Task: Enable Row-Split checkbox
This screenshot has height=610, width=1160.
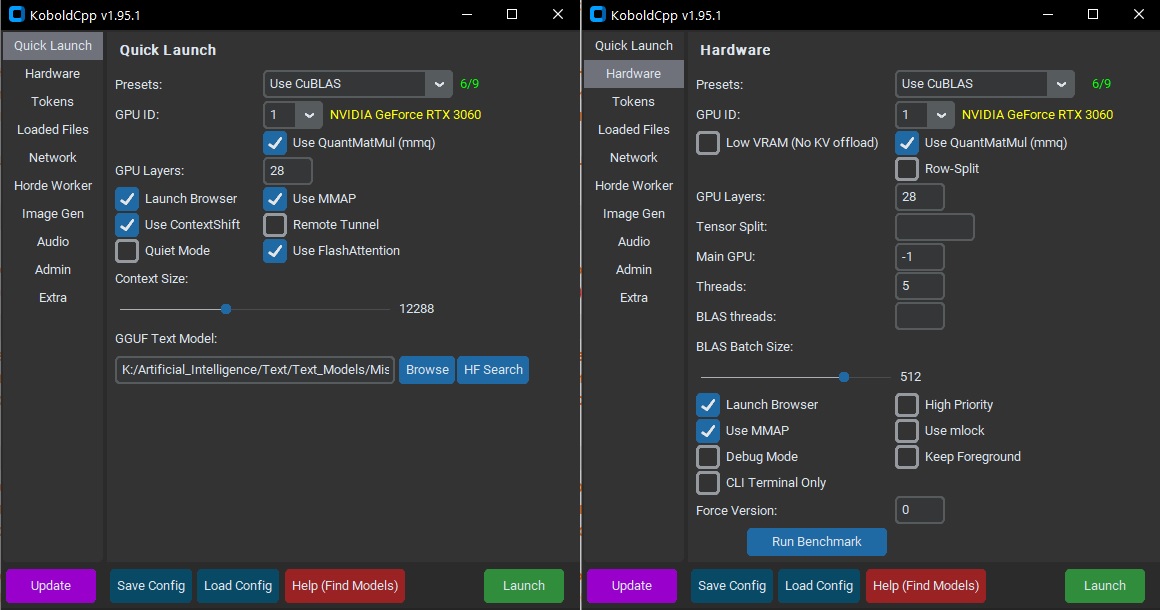Action: (907, 169)
